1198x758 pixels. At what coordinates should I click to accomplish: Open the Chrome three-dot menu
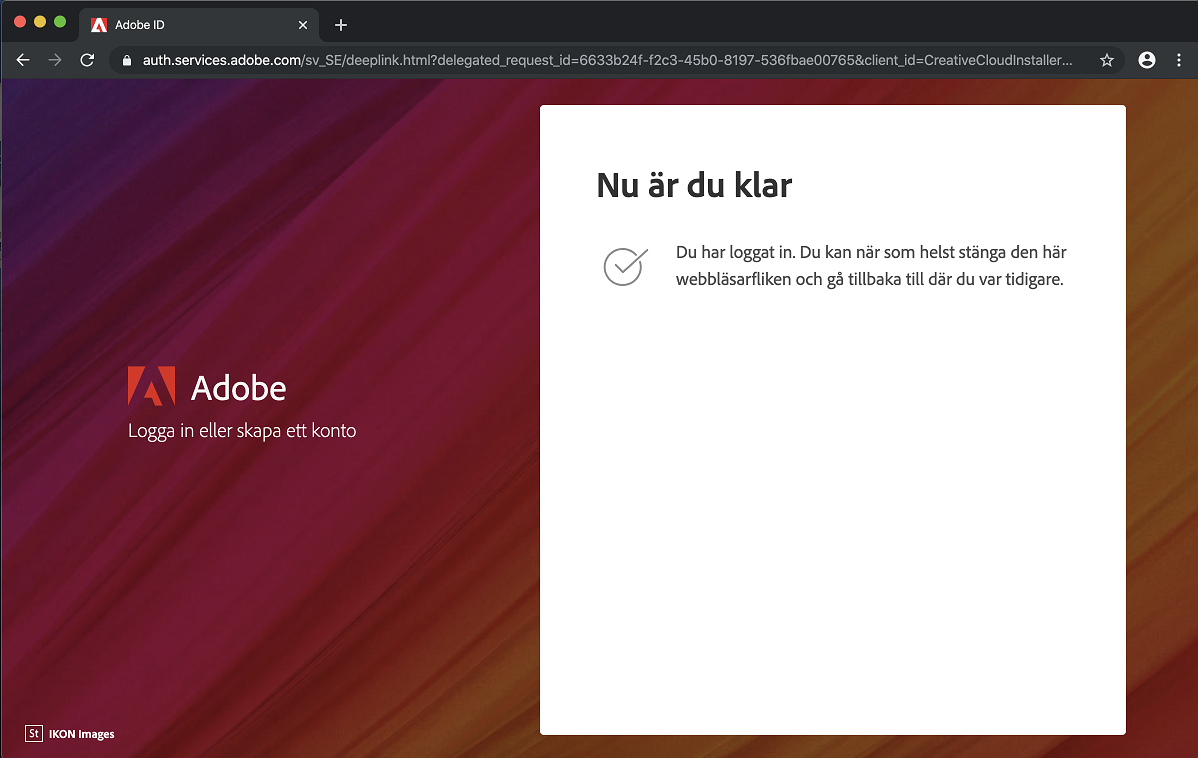coord(1178,60)
